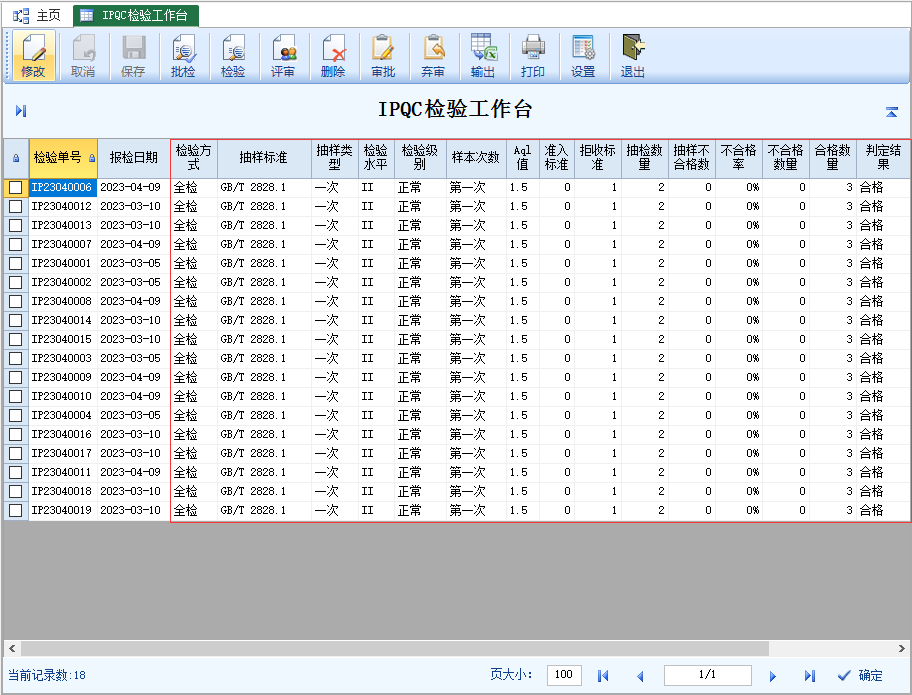Click the 抽检数量 column header
This screenshot has height=695, width=912.
644,158
